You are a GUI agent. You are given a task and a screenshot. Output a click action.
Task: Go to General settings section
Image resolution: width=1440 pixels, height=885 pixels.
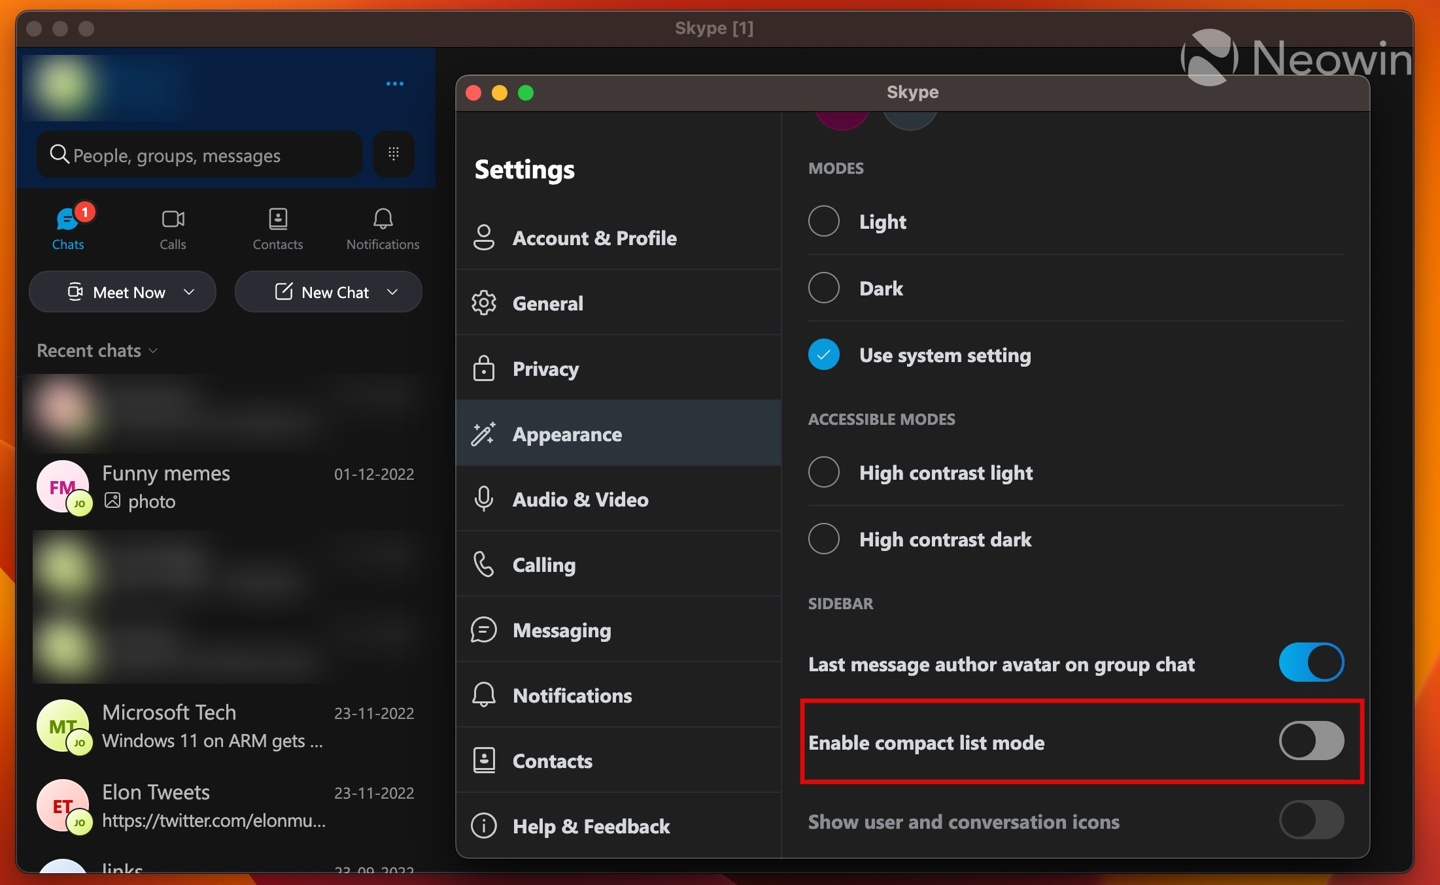(548, 303)
